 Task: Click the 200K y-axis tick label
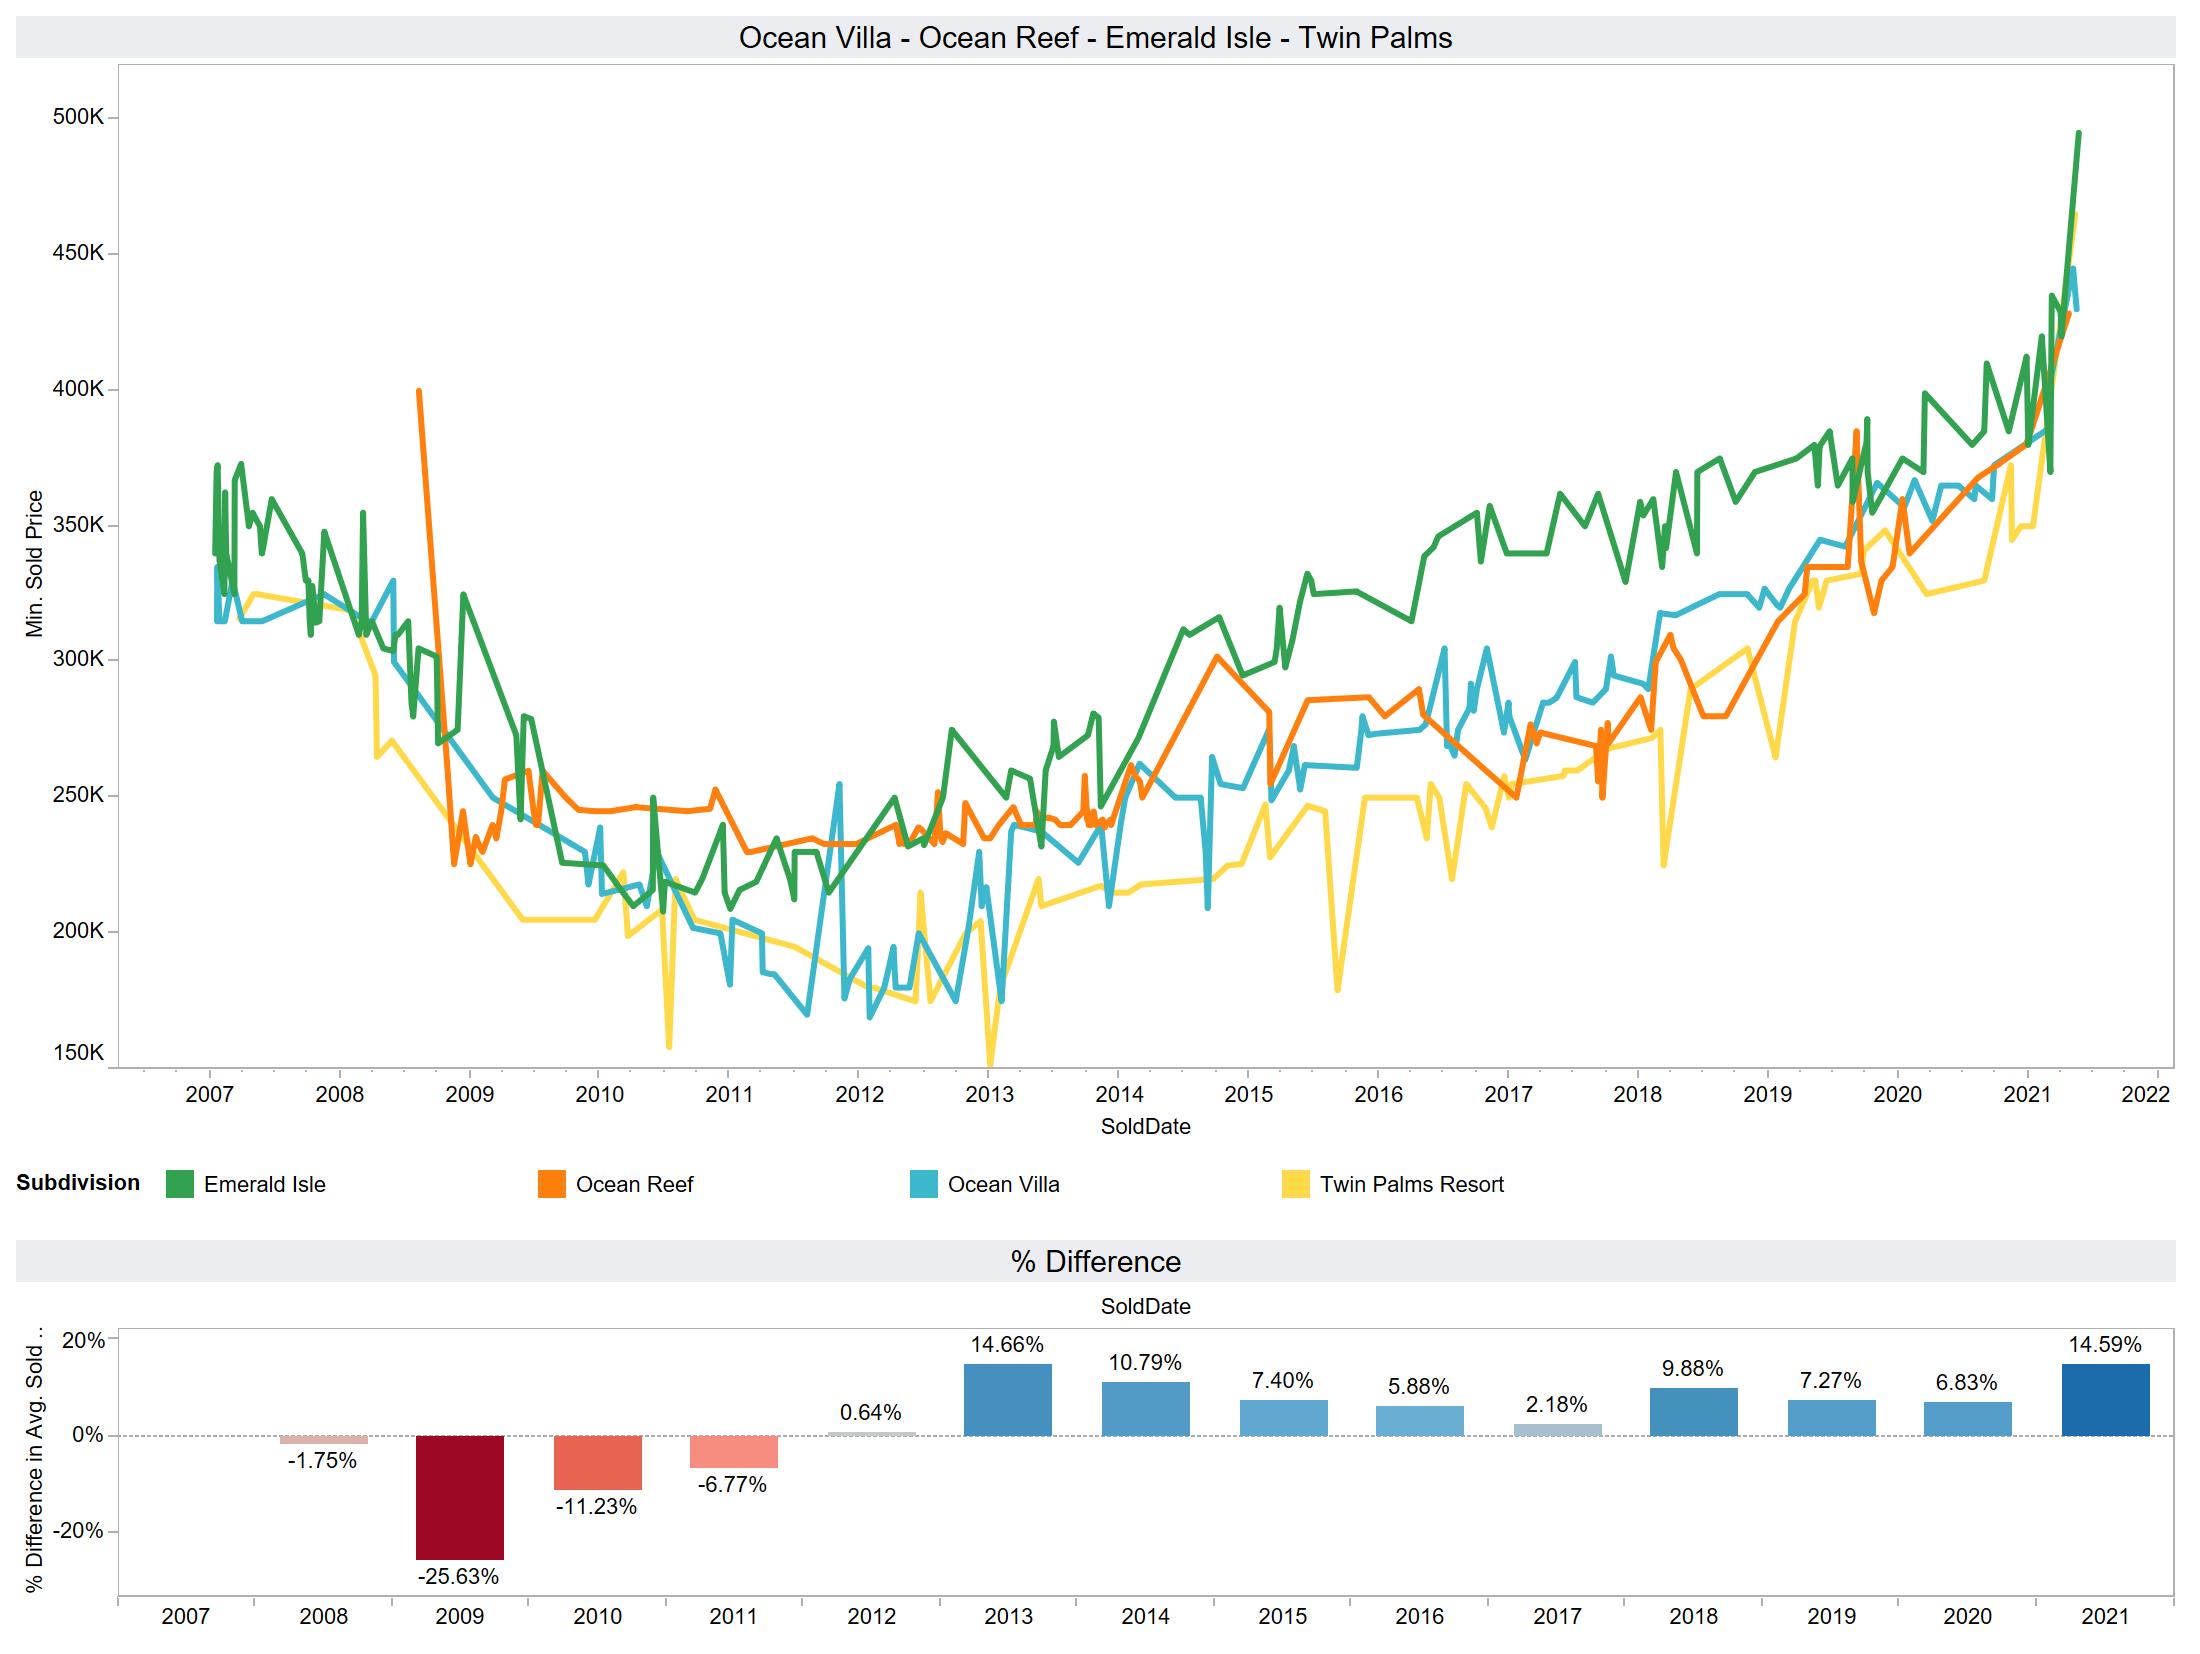click(78, 931)
